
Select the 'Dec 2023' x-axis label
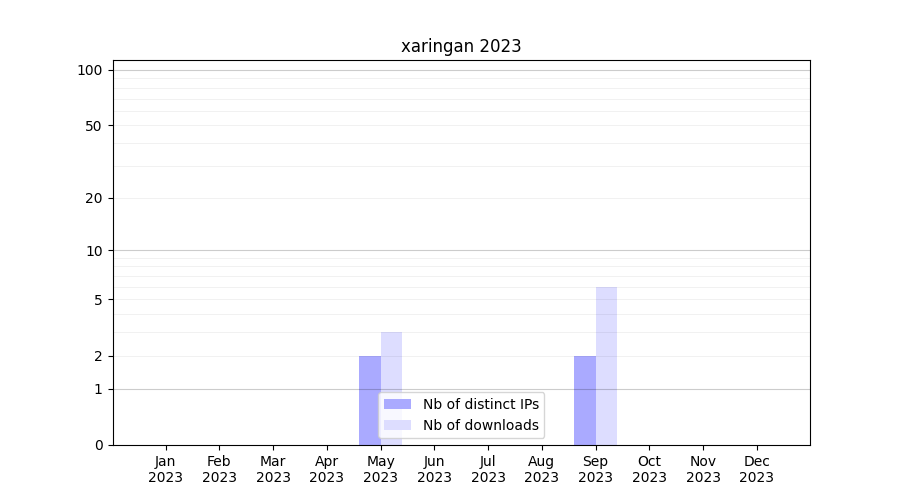(756, 469)
